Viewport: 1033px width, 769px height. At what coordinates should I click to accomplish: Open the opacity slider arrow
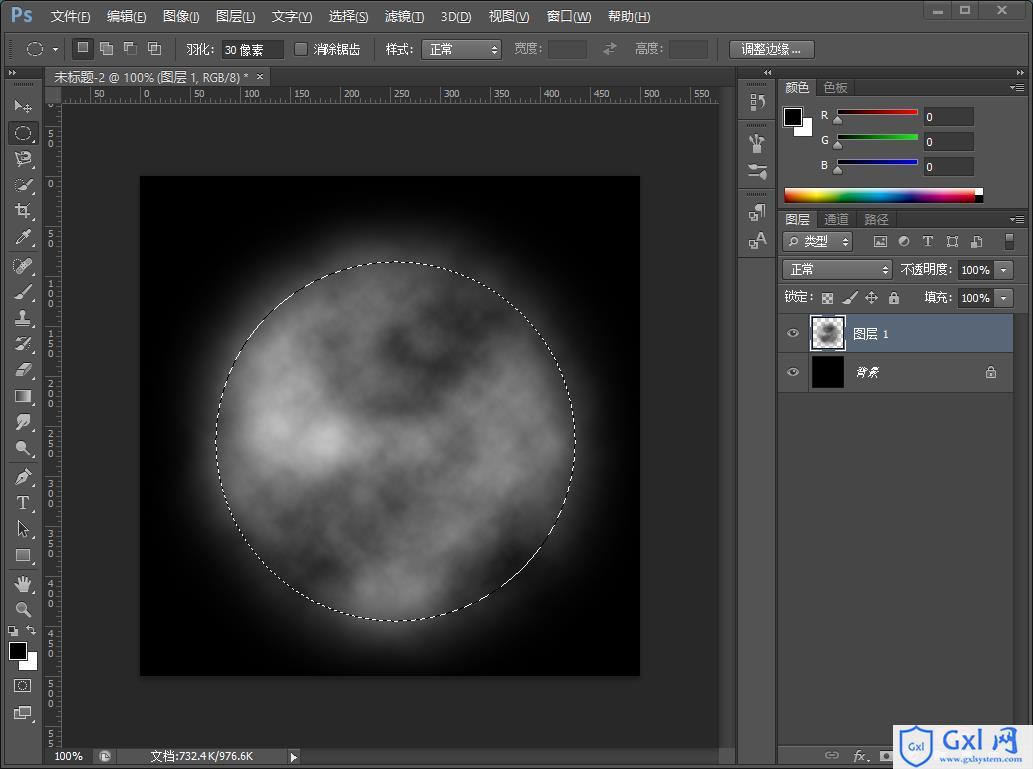coord(1003,270)
